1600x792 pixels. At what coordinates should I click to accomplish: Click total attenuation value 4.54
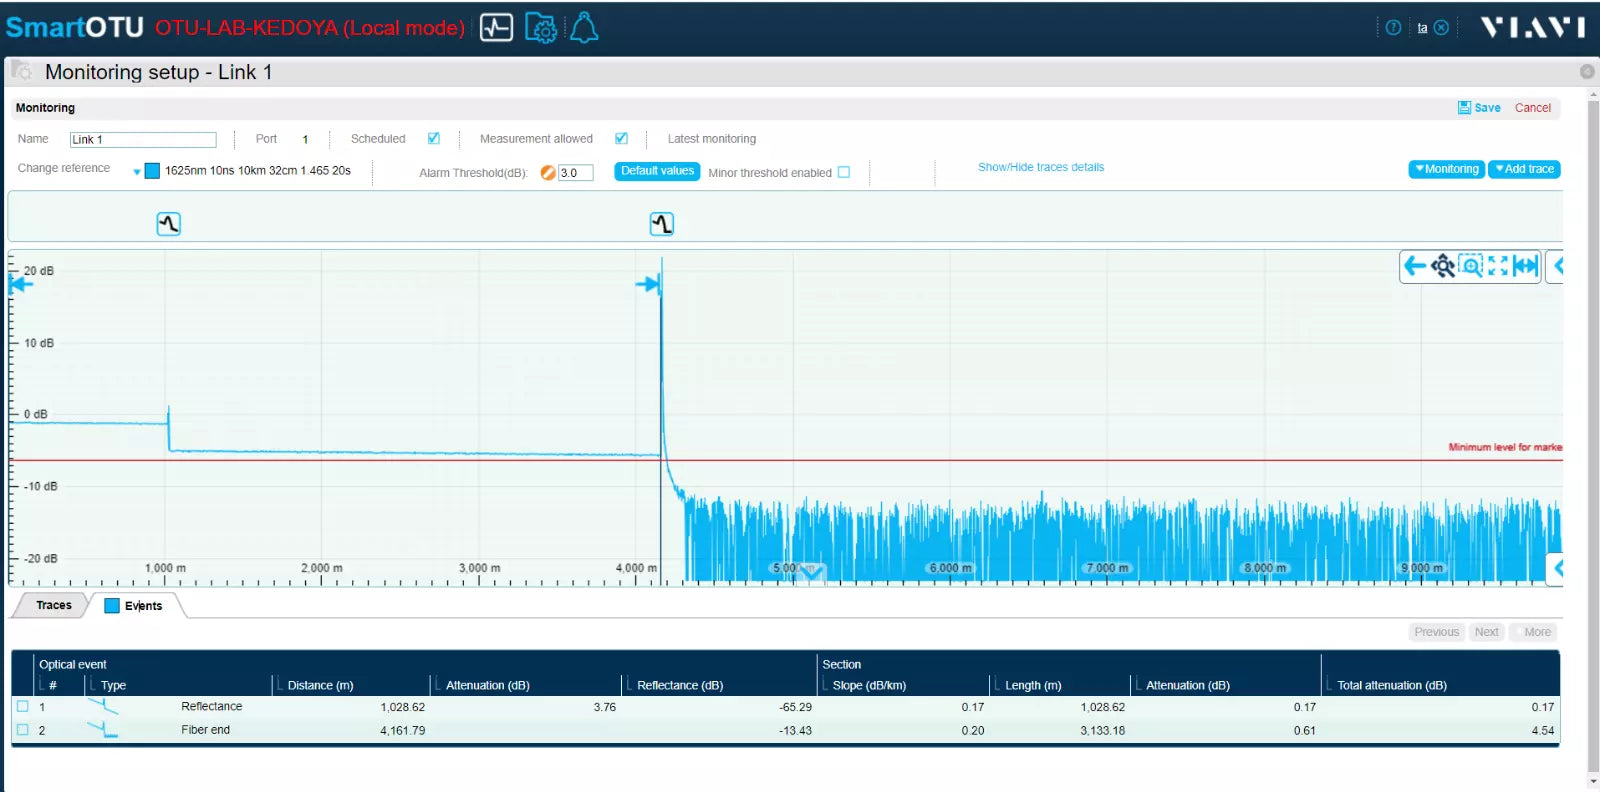click(x=1543, y=731)
